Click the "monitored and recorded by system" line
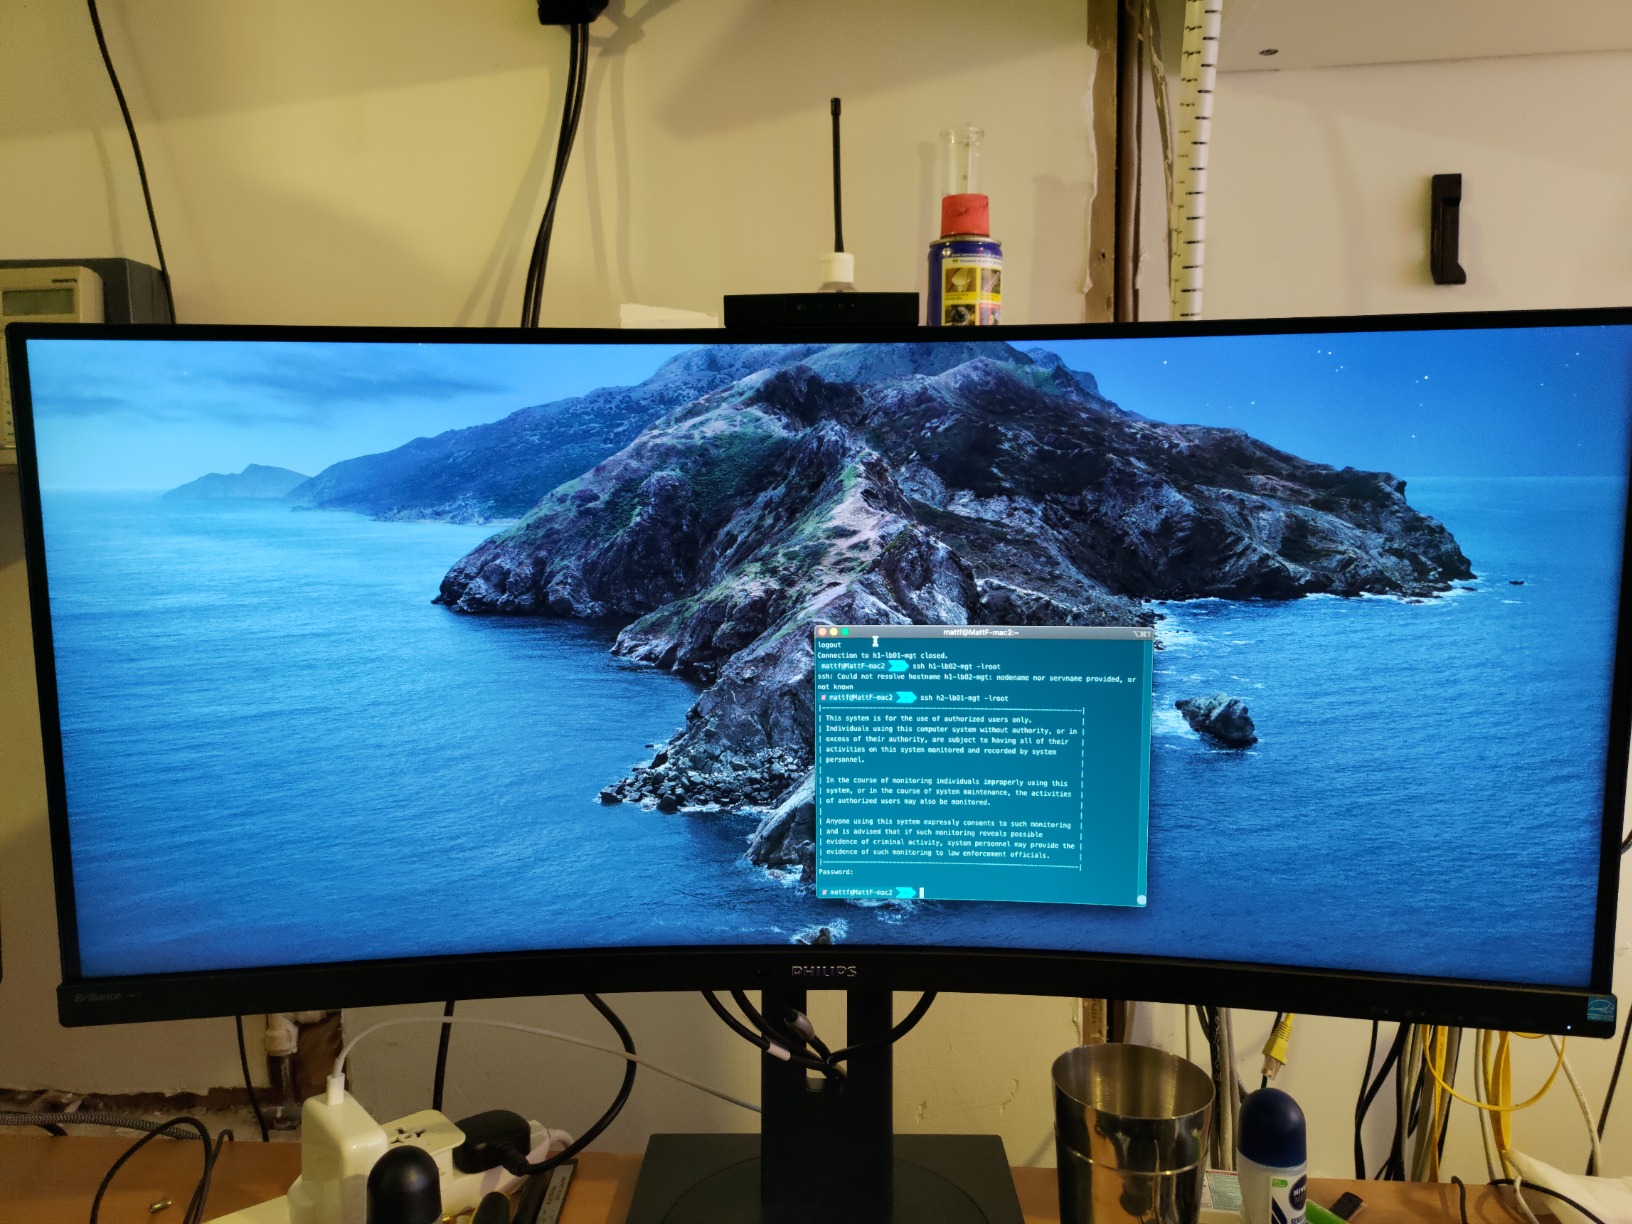 click(941, 750)
